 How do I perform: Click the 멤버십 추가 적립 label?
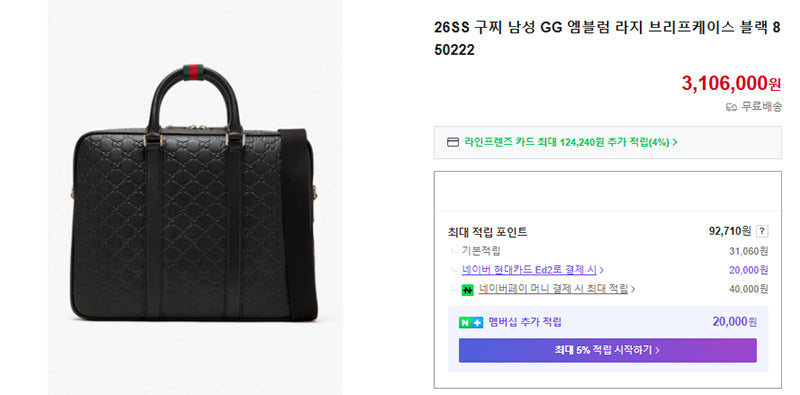pos(524,323)
